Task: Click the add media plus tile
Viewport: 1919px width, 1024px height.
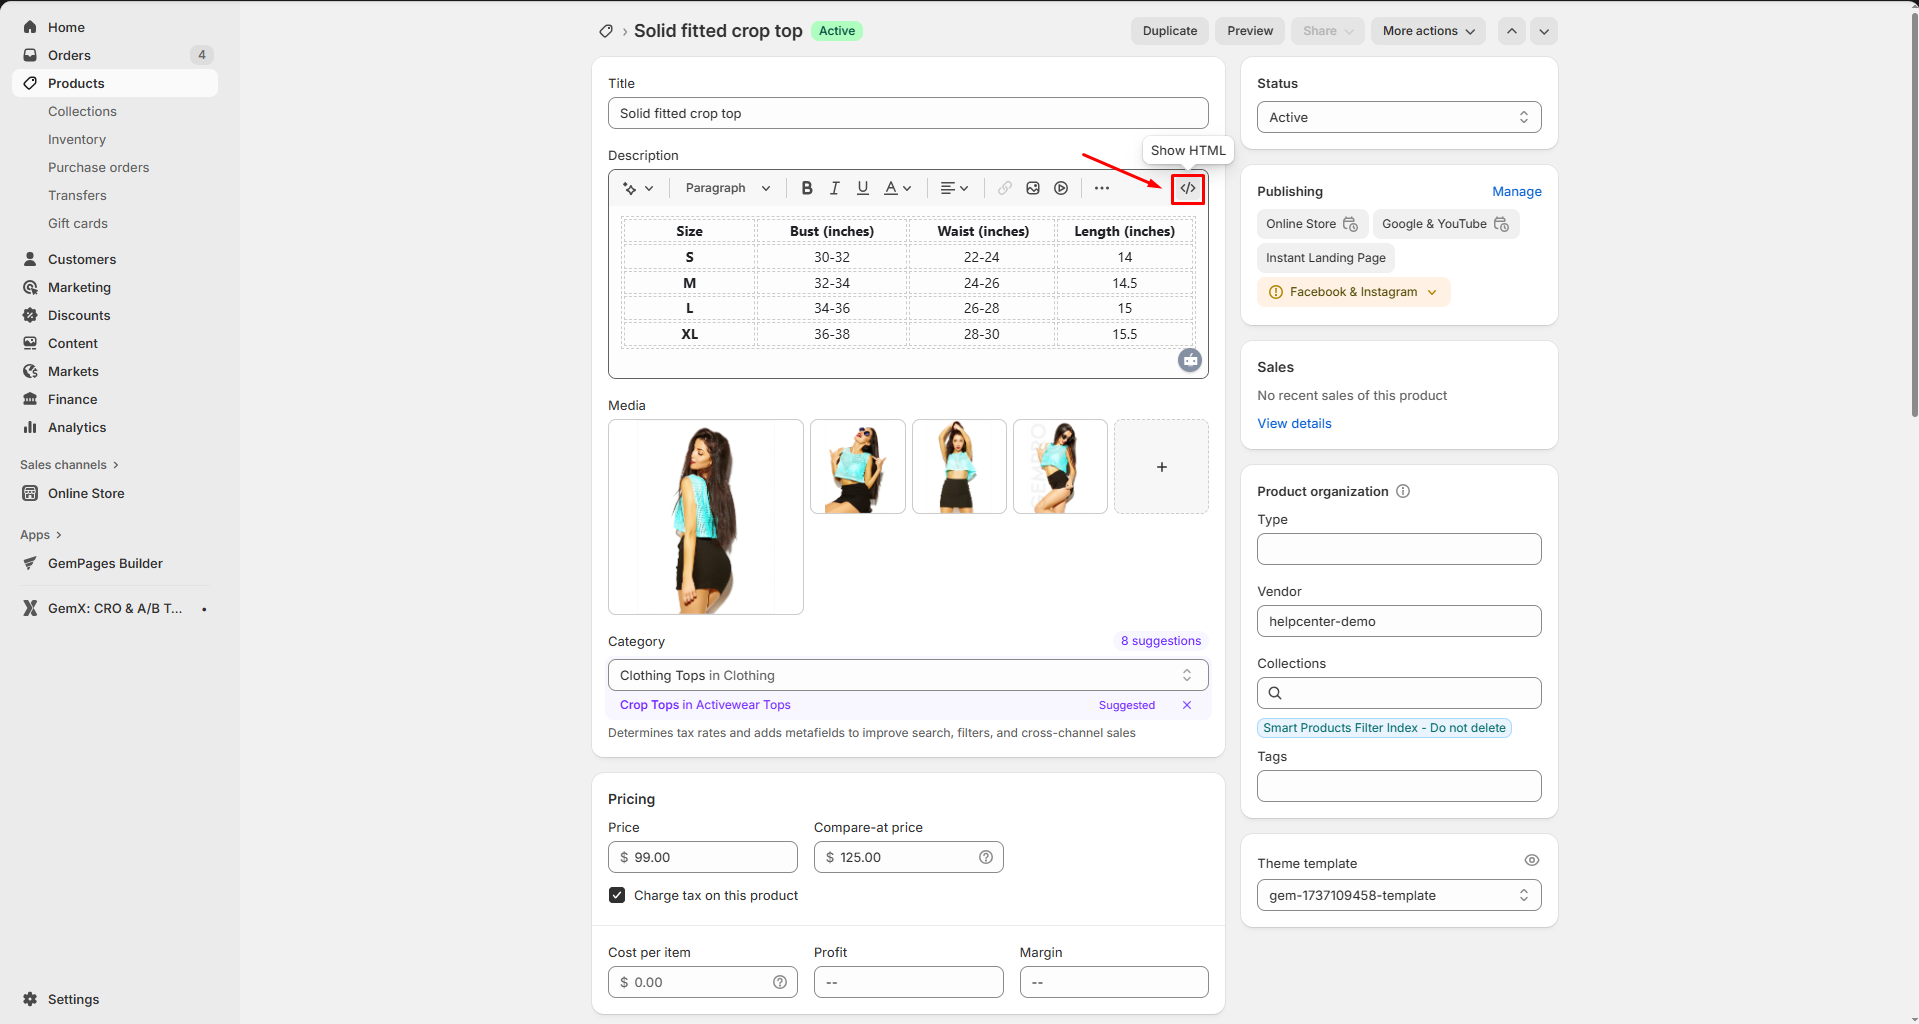Action: point(1161,467)
